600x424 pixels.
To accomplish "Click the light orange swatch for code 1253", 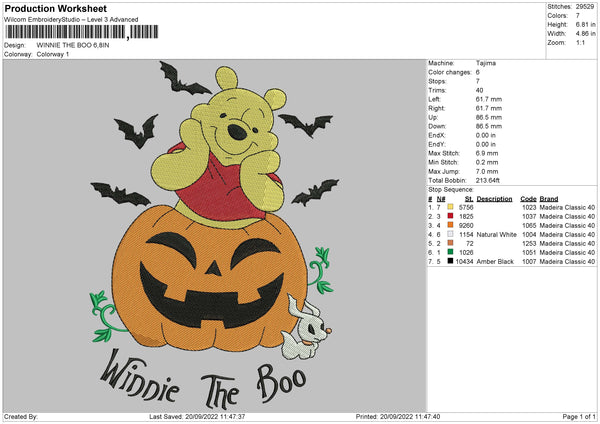I will 450,243.
